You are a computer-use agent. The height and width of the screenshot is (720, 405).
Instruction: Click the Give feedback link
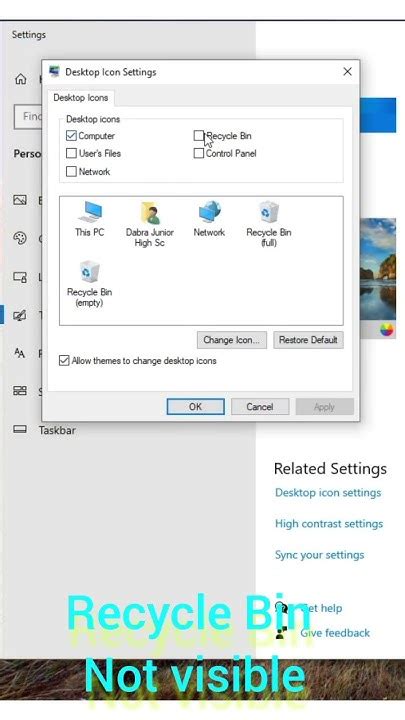[x=335, y=633]
